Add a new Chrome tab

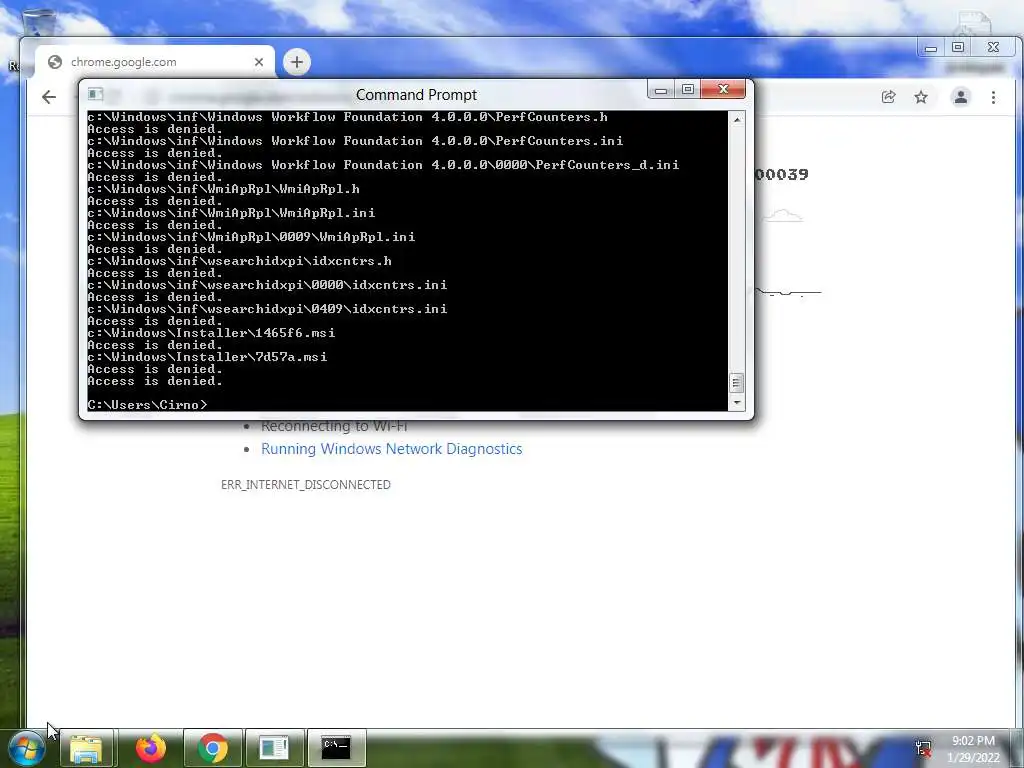coord(297,62)
